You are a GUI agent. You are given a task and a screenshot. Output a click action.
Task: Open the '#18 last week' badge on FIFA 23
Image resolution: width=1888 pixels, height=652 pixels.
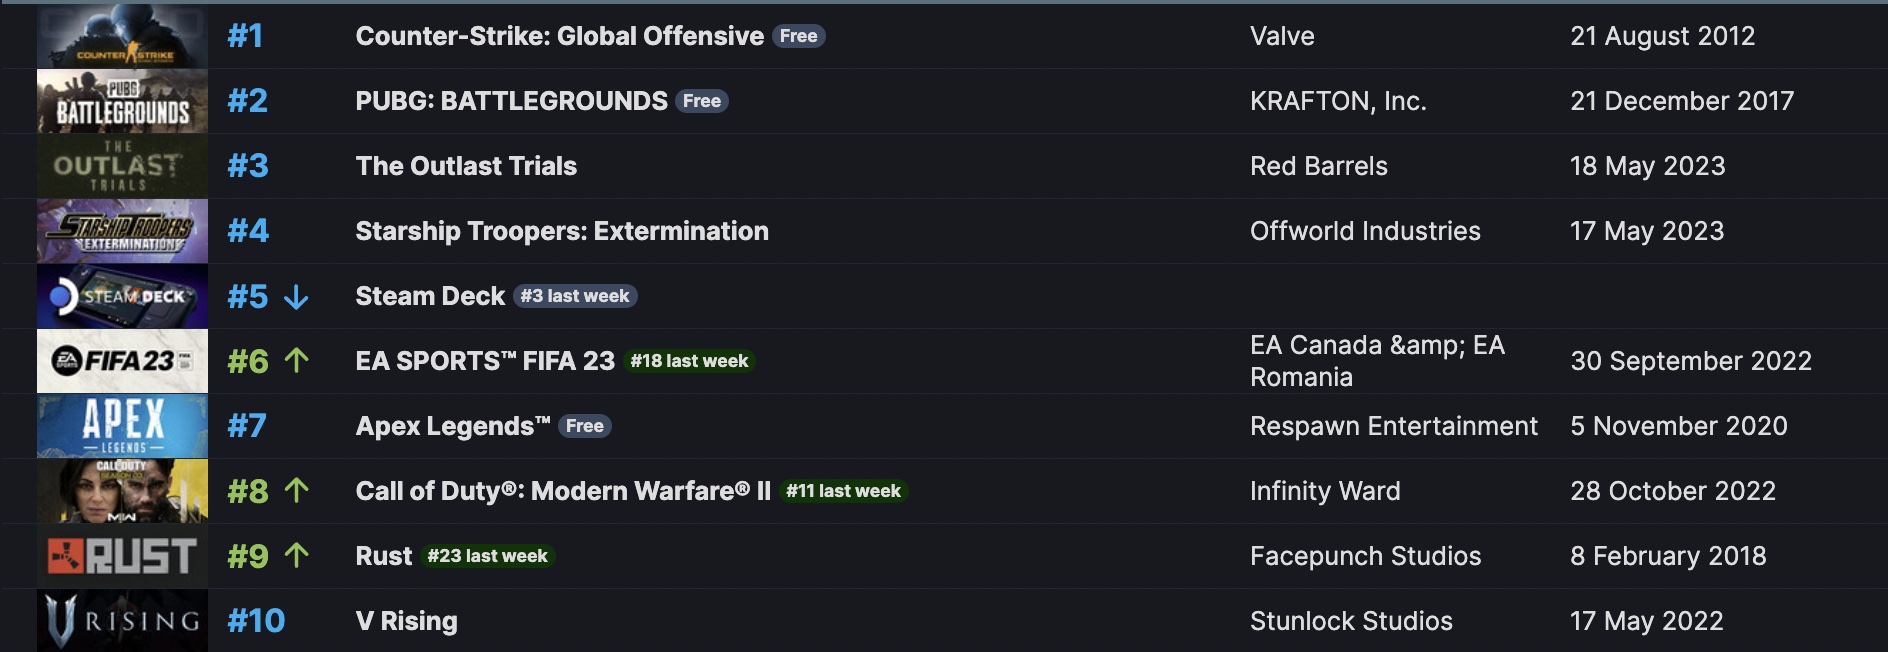coord(689,361)
